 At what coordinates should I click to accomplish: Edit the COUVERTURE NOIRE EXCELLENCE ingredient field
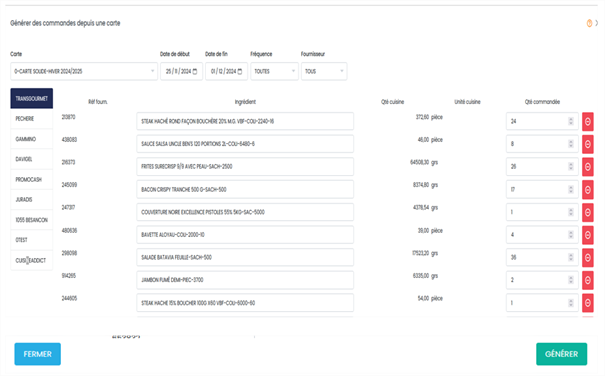245,212
